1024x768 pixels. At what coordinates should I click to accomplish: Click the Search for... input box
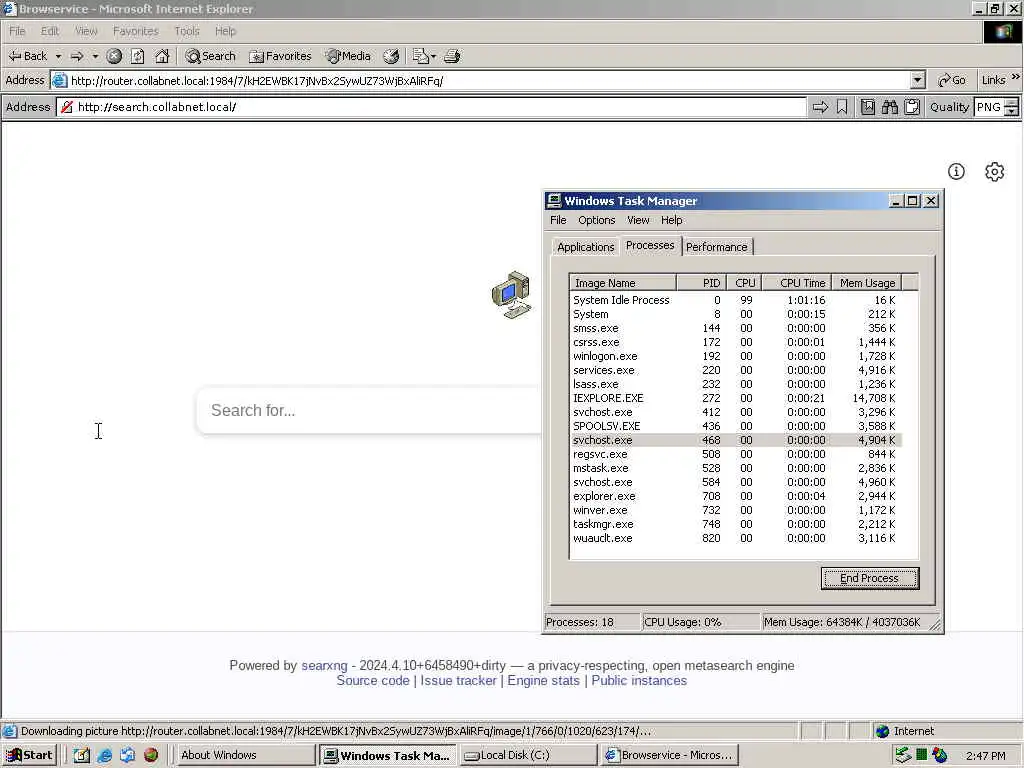pos(369,411)
